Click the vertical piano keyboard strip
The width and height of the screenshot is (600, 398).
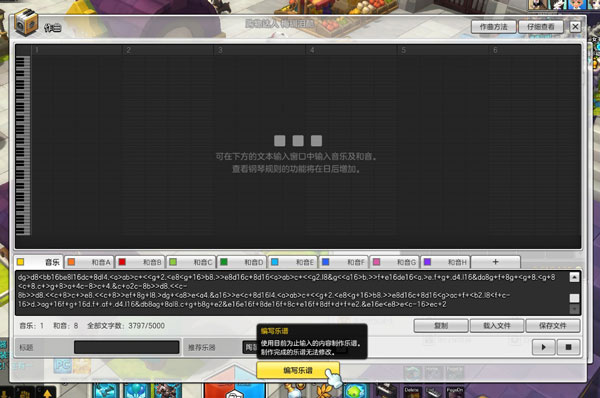[x=23, y=145]
